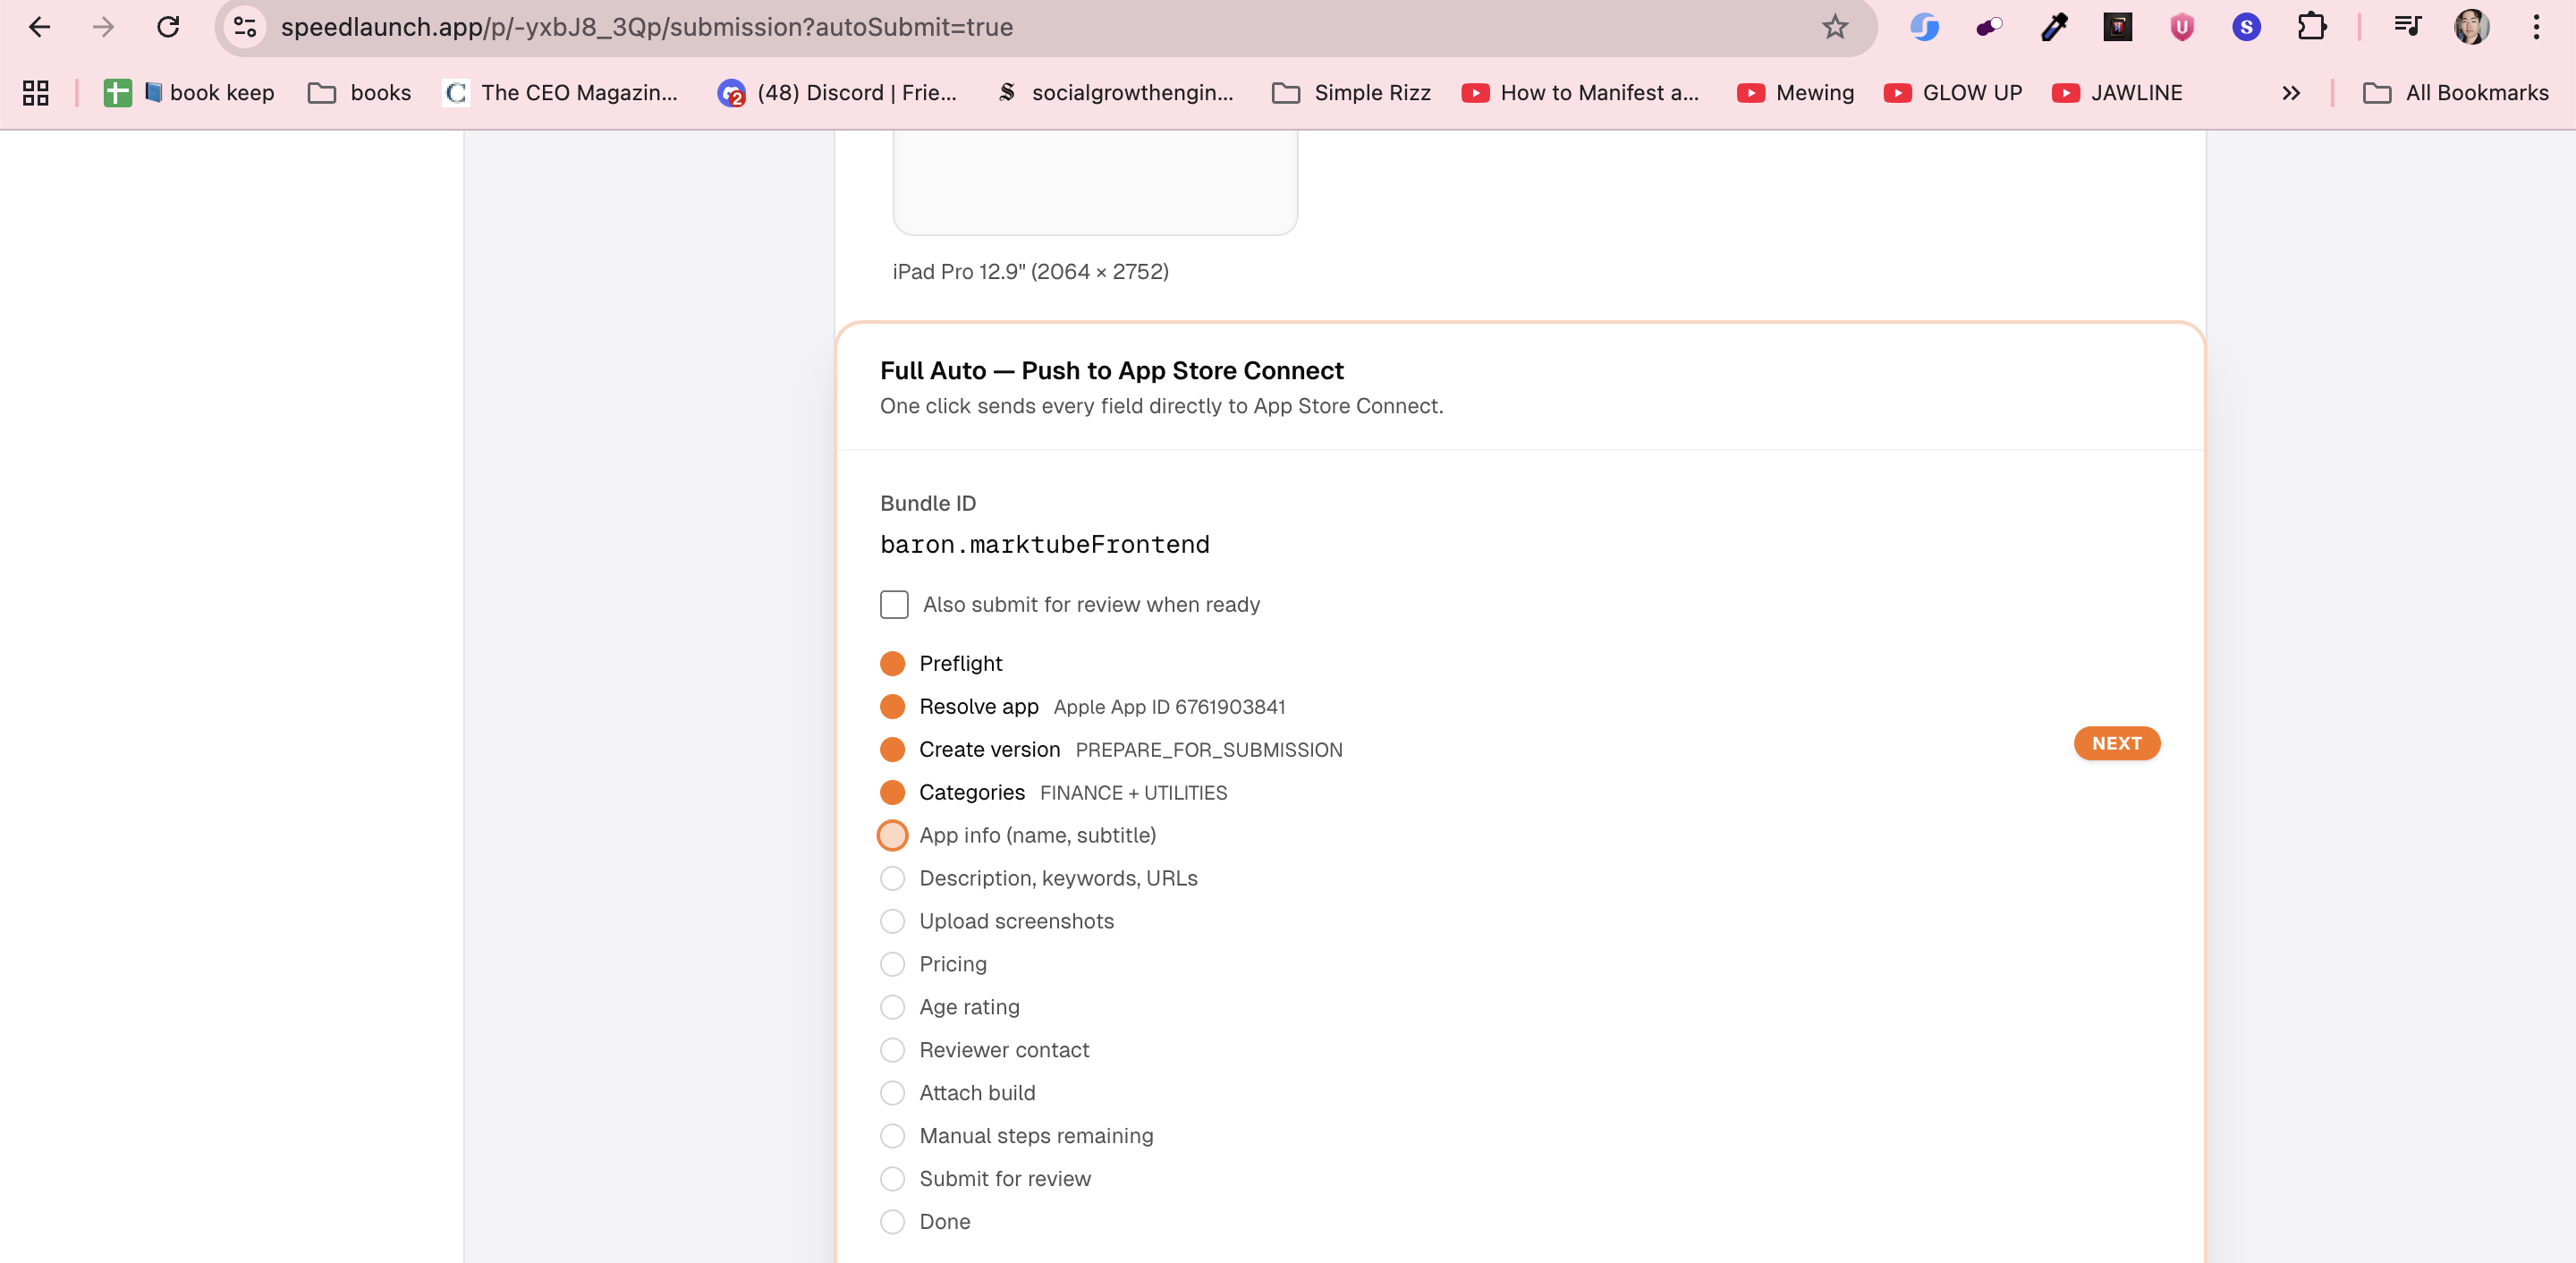Viewport: 2576px width, 1263px height.
Task: Click the eyedropper extension icon
Action: (x=2054, y=27)
